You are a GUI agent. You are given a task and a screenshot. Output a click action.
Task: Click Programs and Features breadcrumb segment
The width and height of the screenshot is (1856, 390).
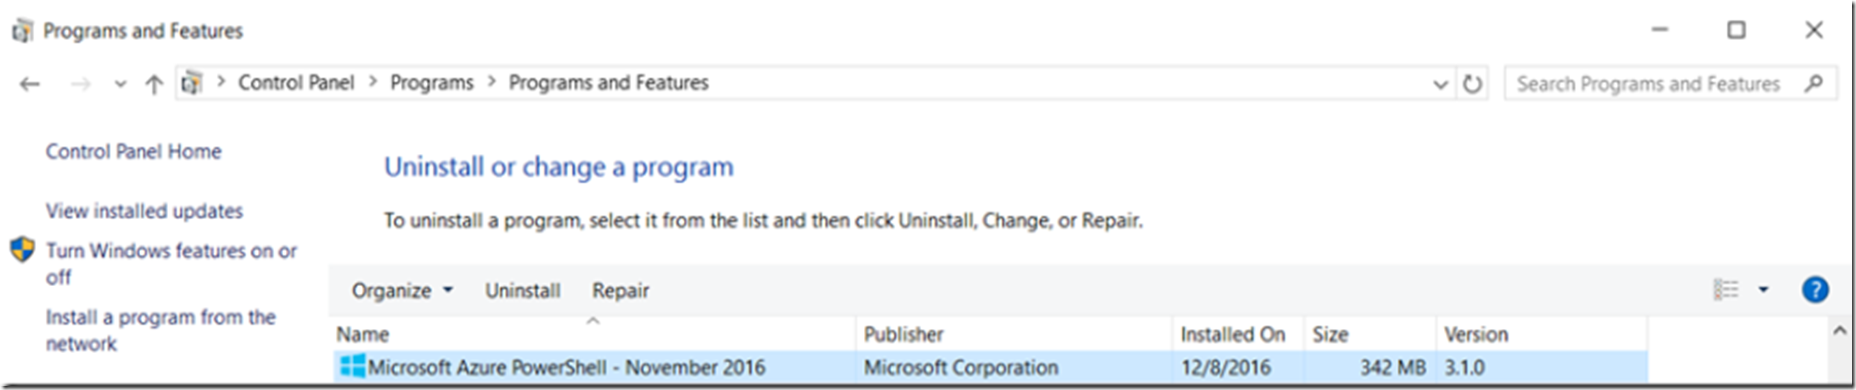tap(608, 83)
